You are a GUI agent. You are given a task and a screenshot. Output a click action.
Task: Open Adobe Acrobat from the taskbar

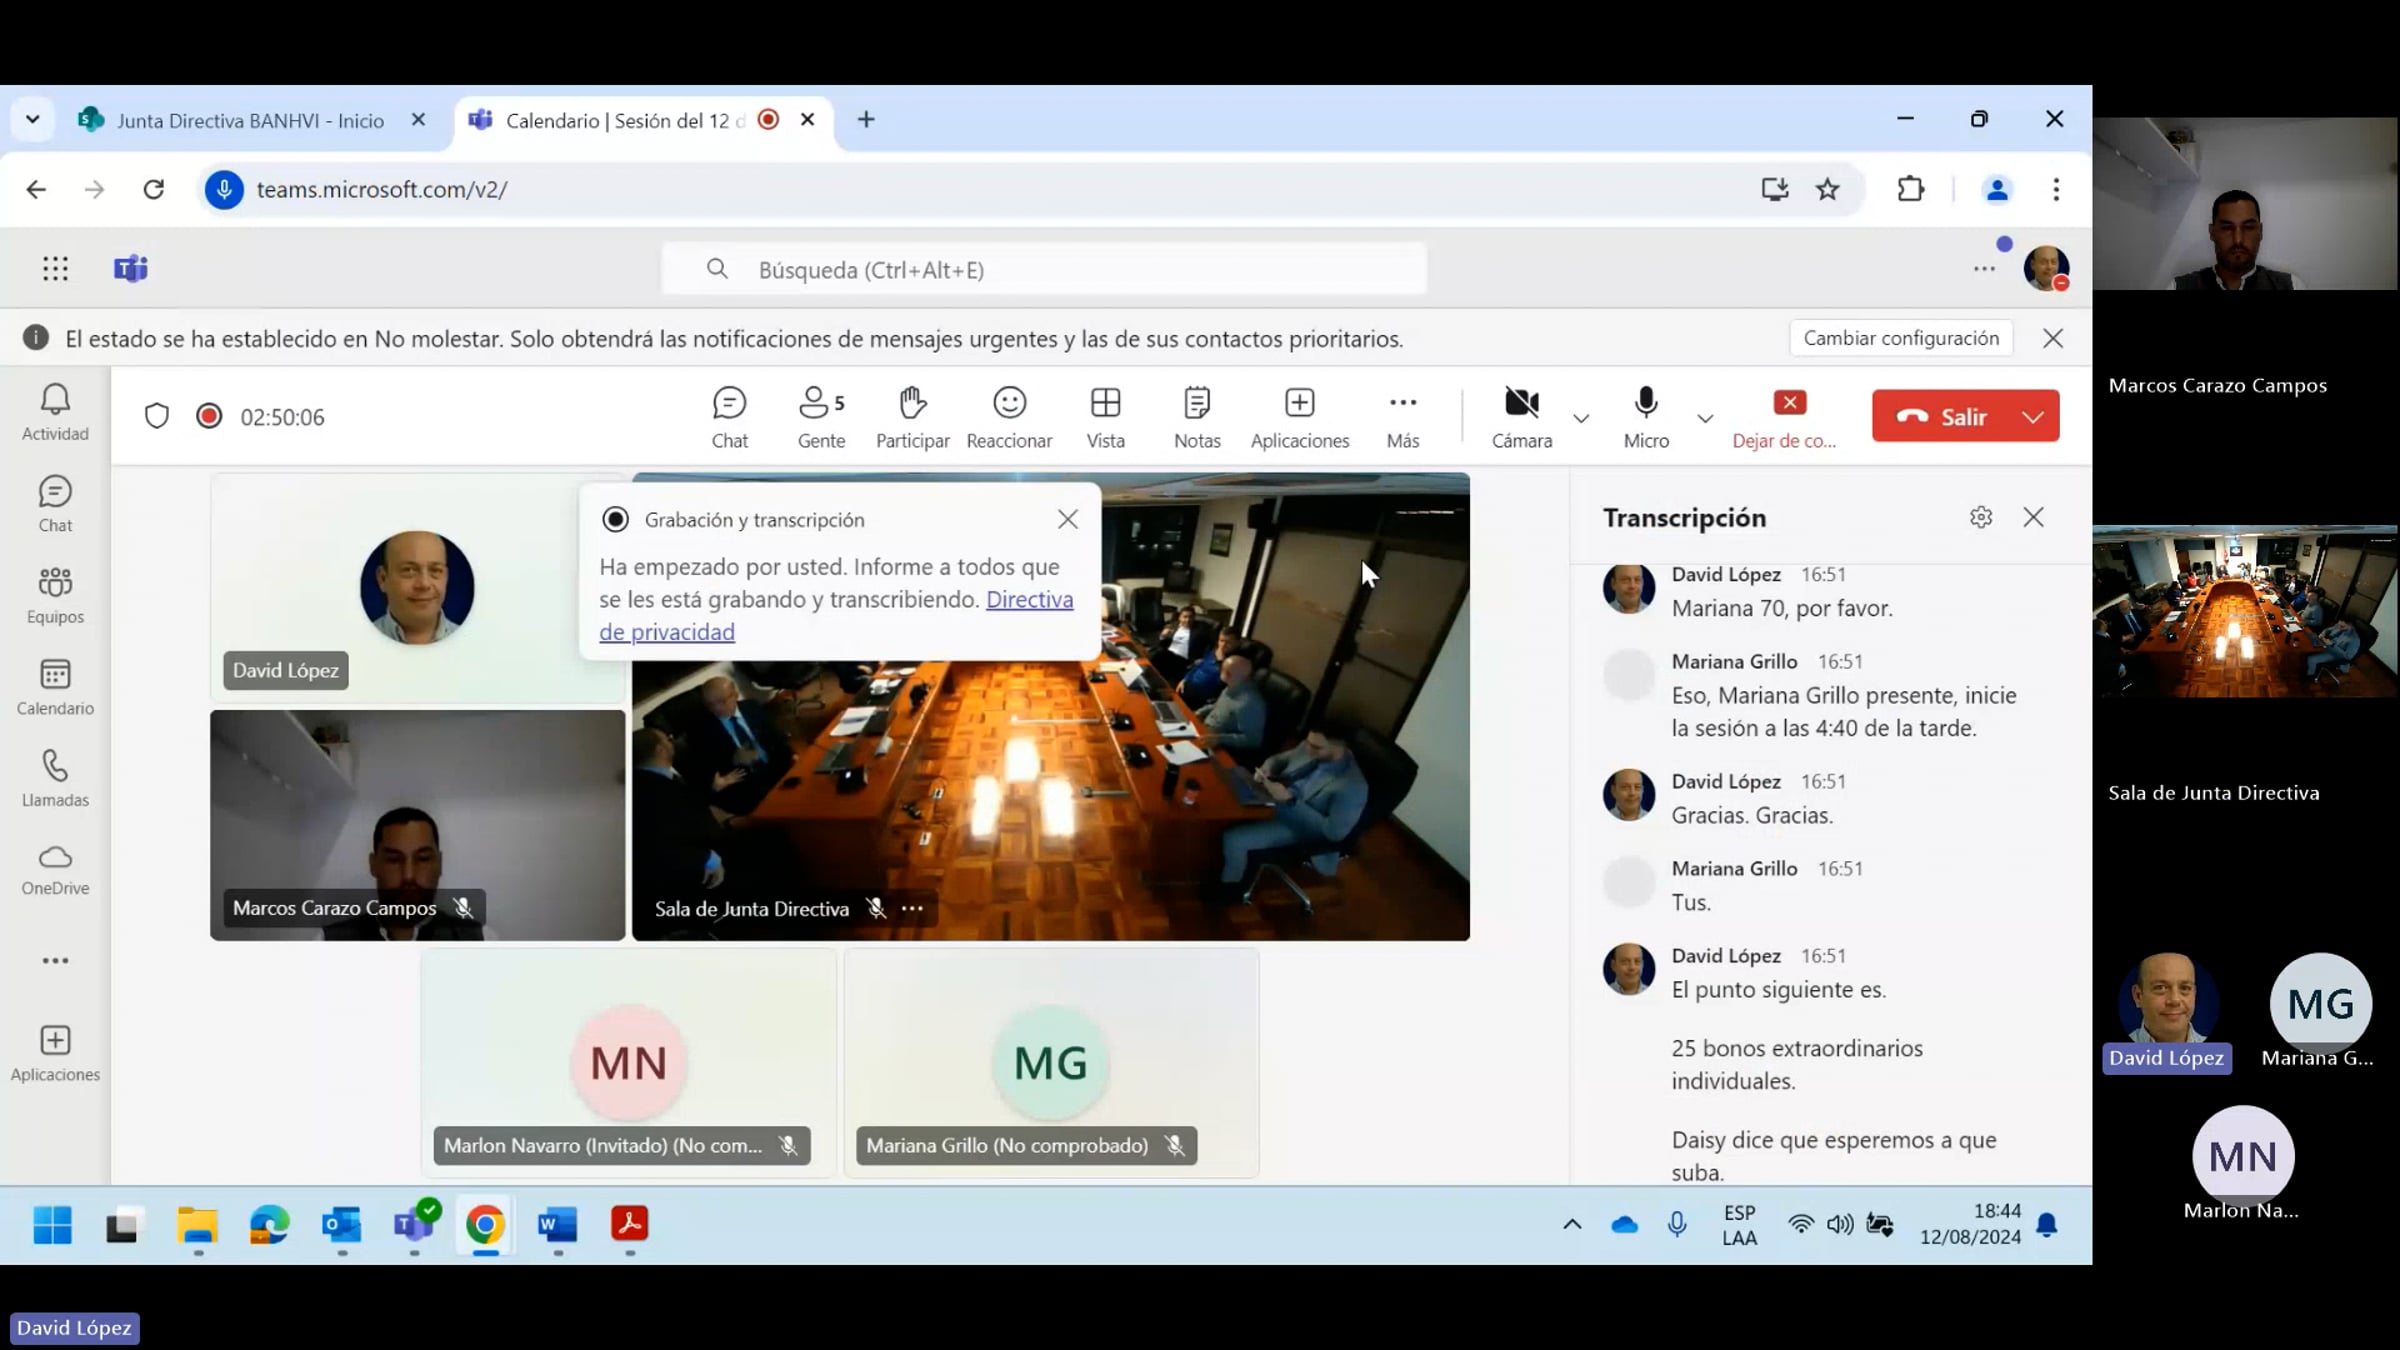point(629,1224)
